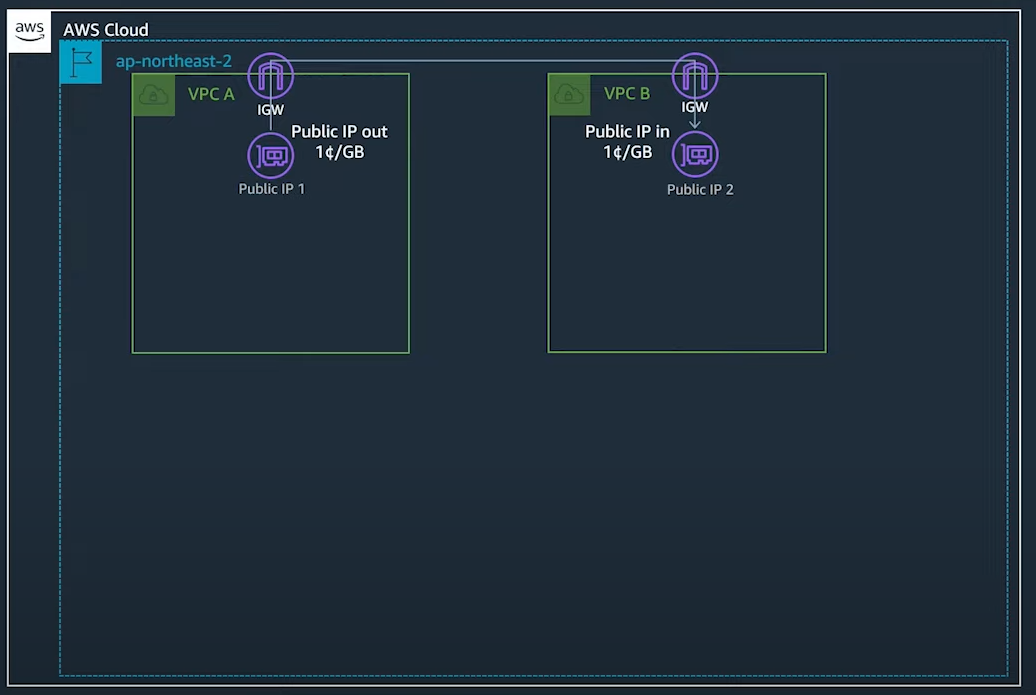Select the Public IP out text
The width and height of the screenshot is (1036, 695).
(x=340, y=132)
